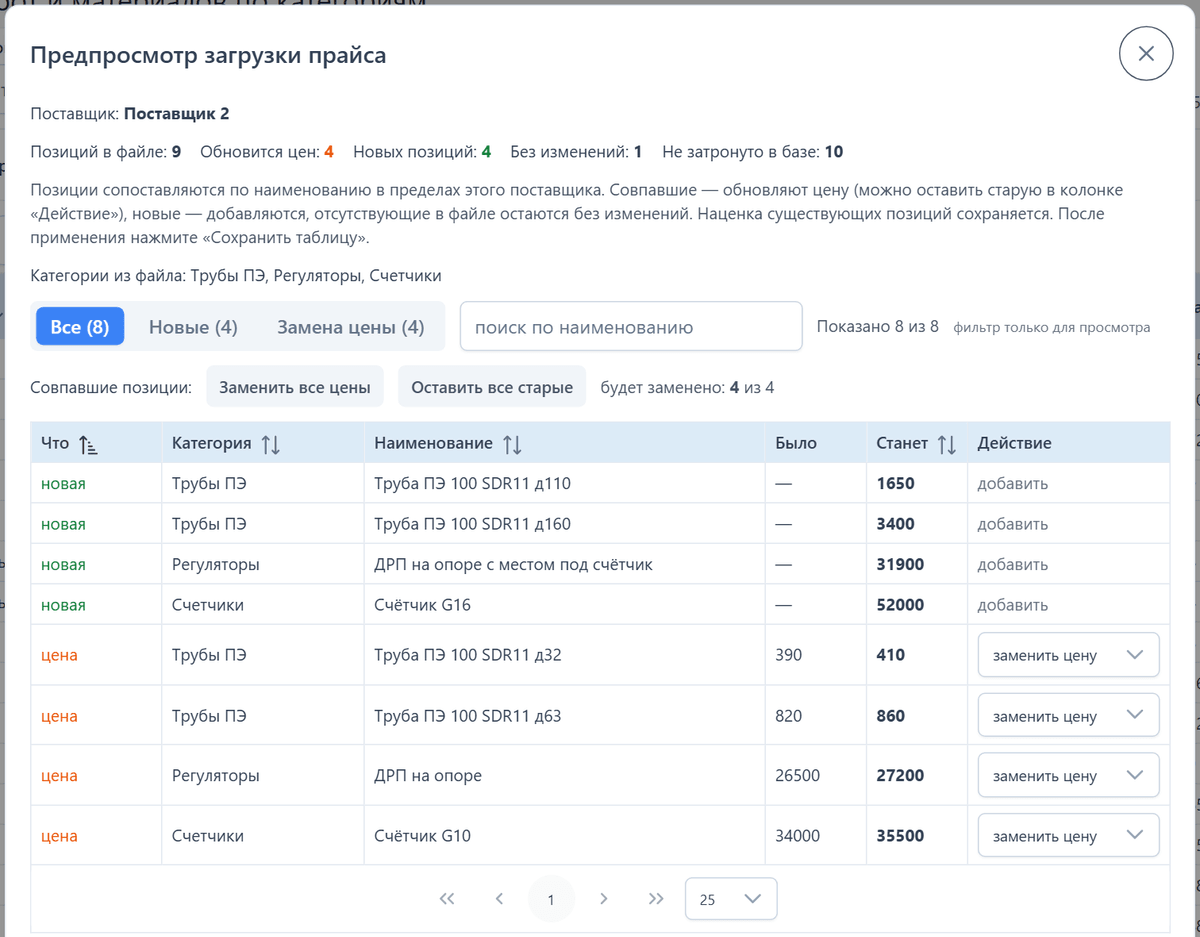Click the Оставить все старые button

point(492,387)
